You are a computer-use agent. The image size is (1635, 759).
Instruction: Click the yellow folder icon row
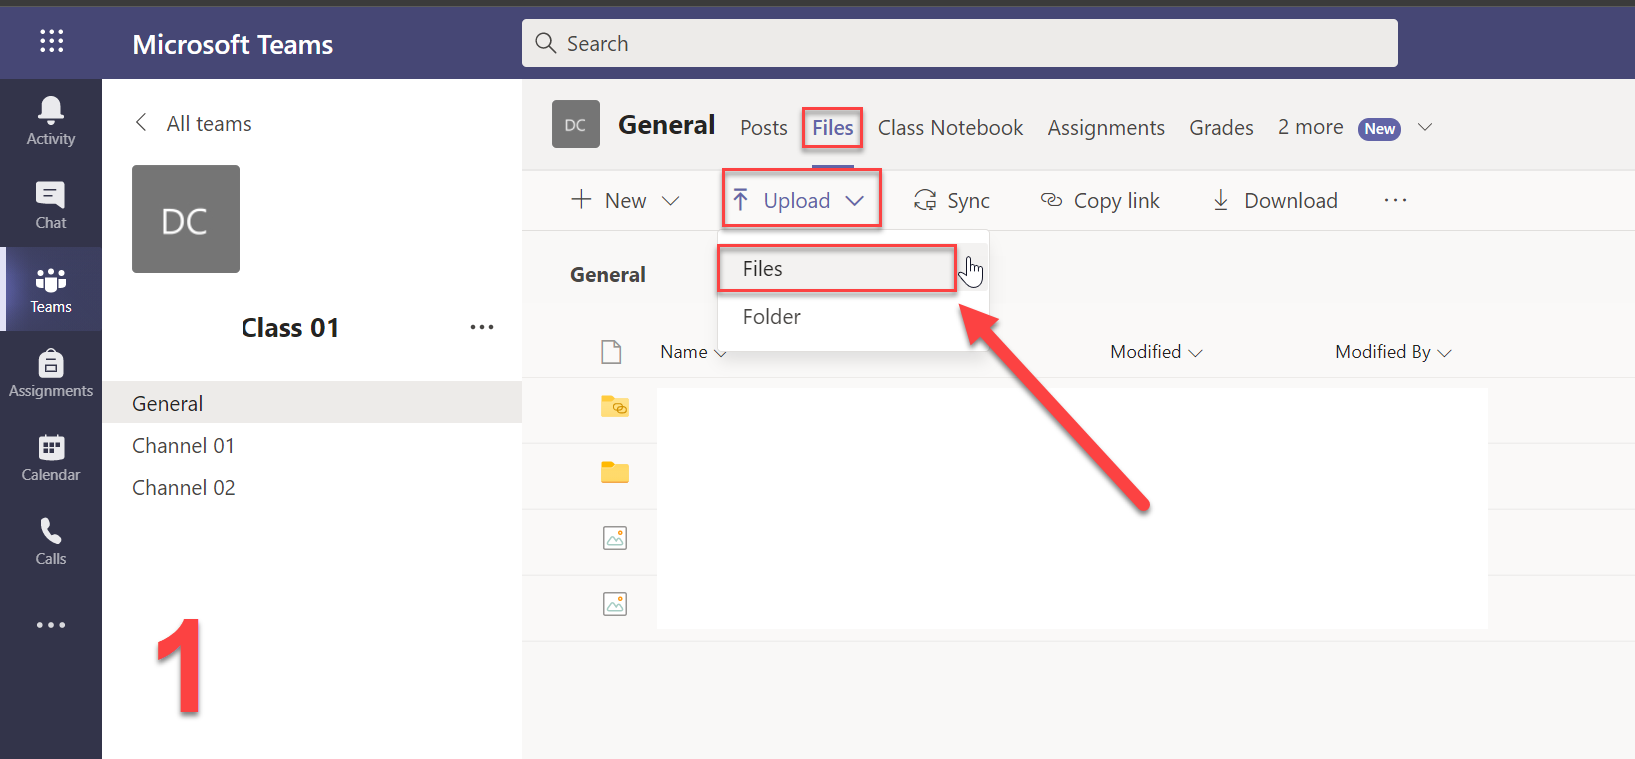pos(615,472)
